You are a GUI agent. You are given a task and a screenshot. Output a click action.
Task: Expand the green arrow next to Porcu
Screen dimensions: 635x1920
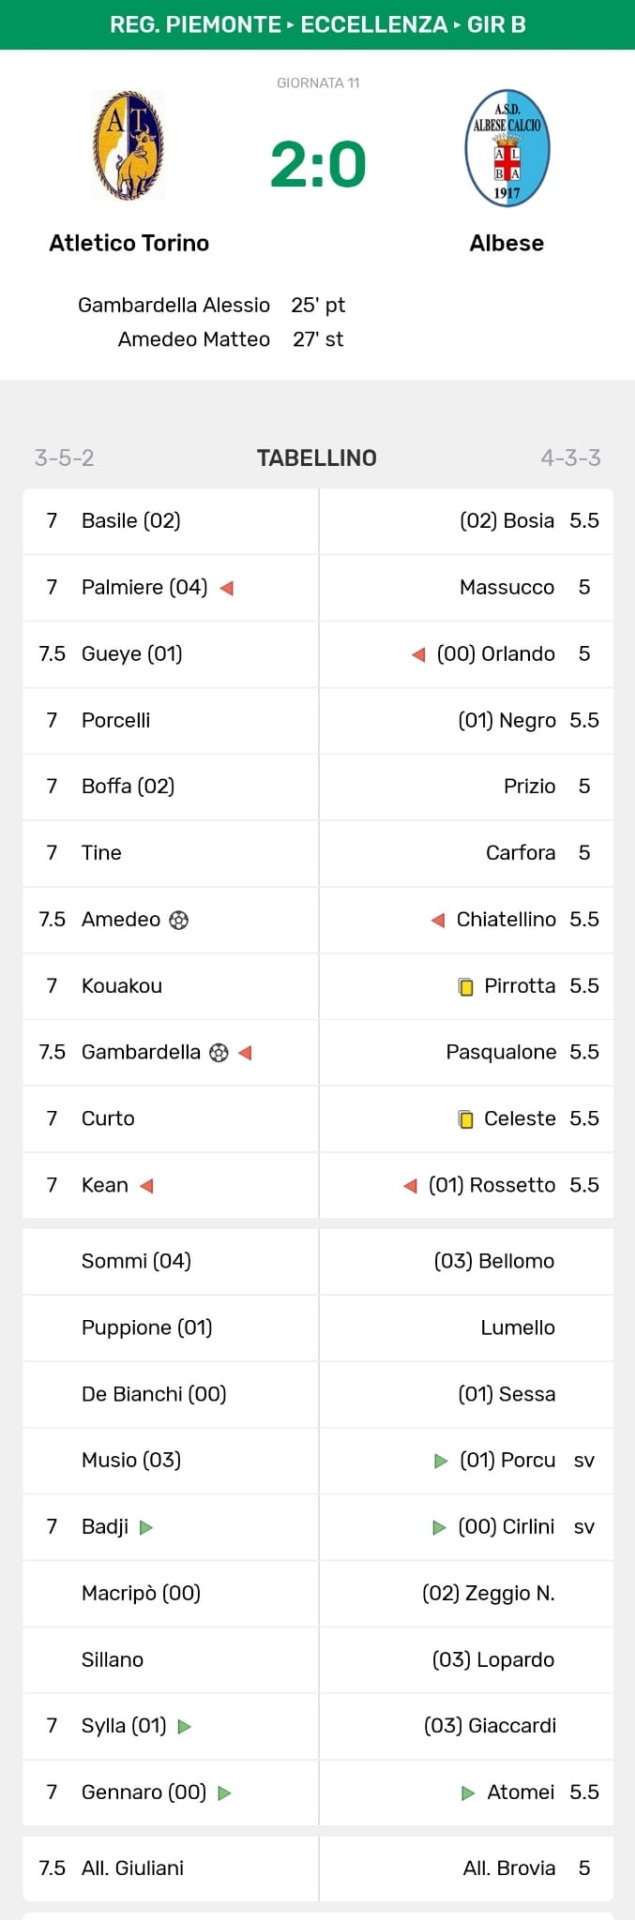pos(438,1460)
